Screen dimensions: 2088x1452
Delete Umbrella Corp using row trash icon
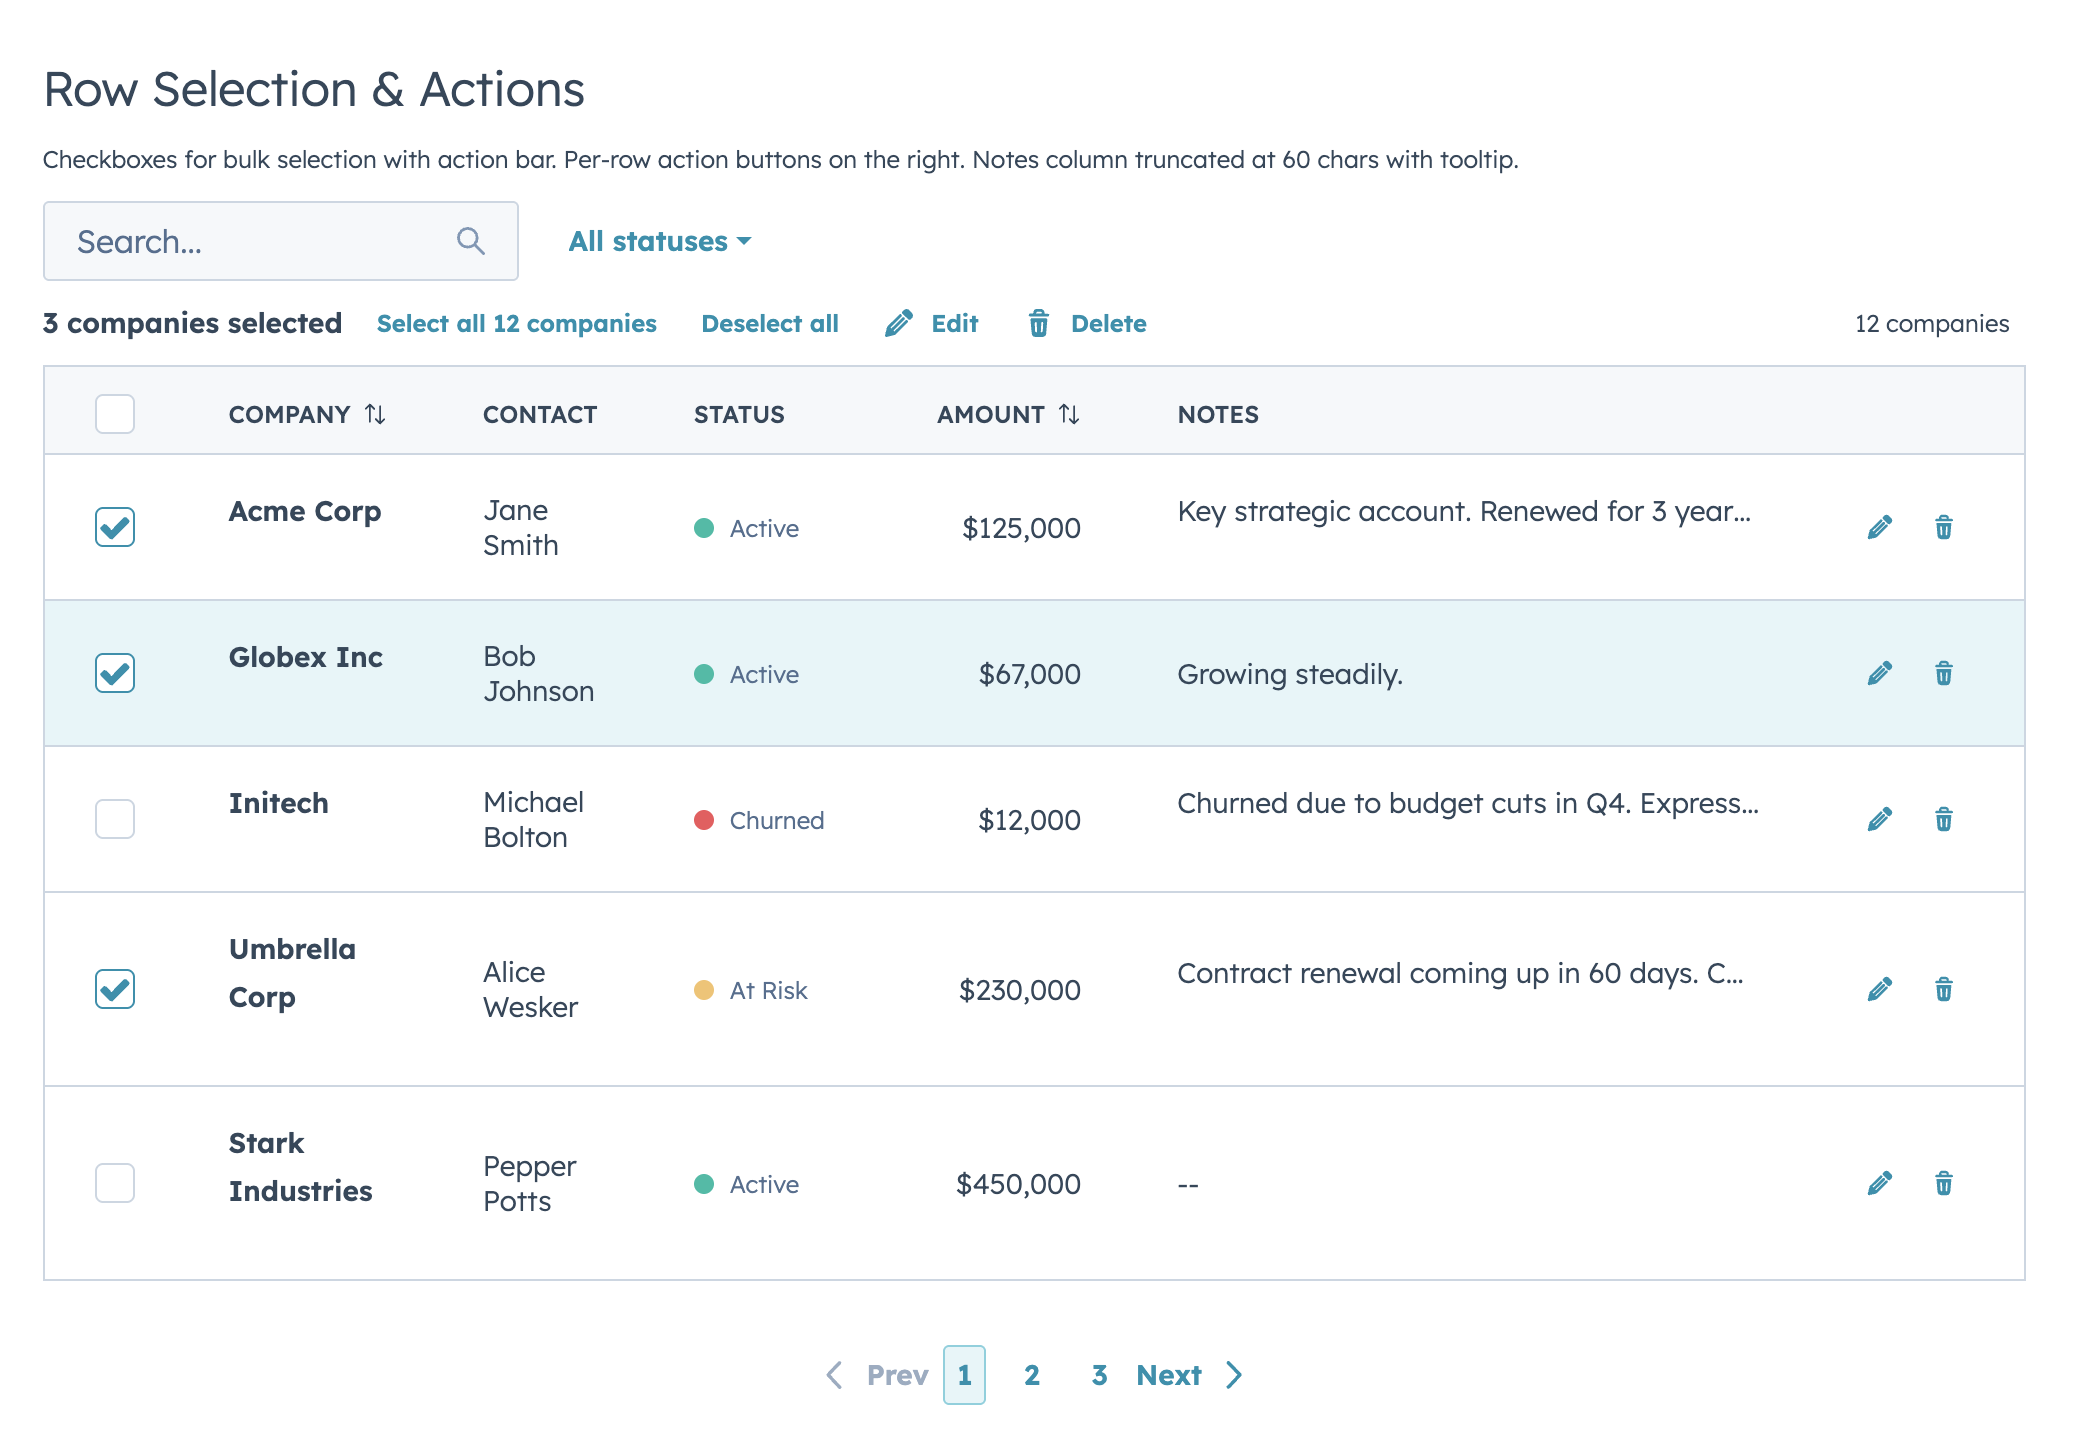tap(1943, 989)
